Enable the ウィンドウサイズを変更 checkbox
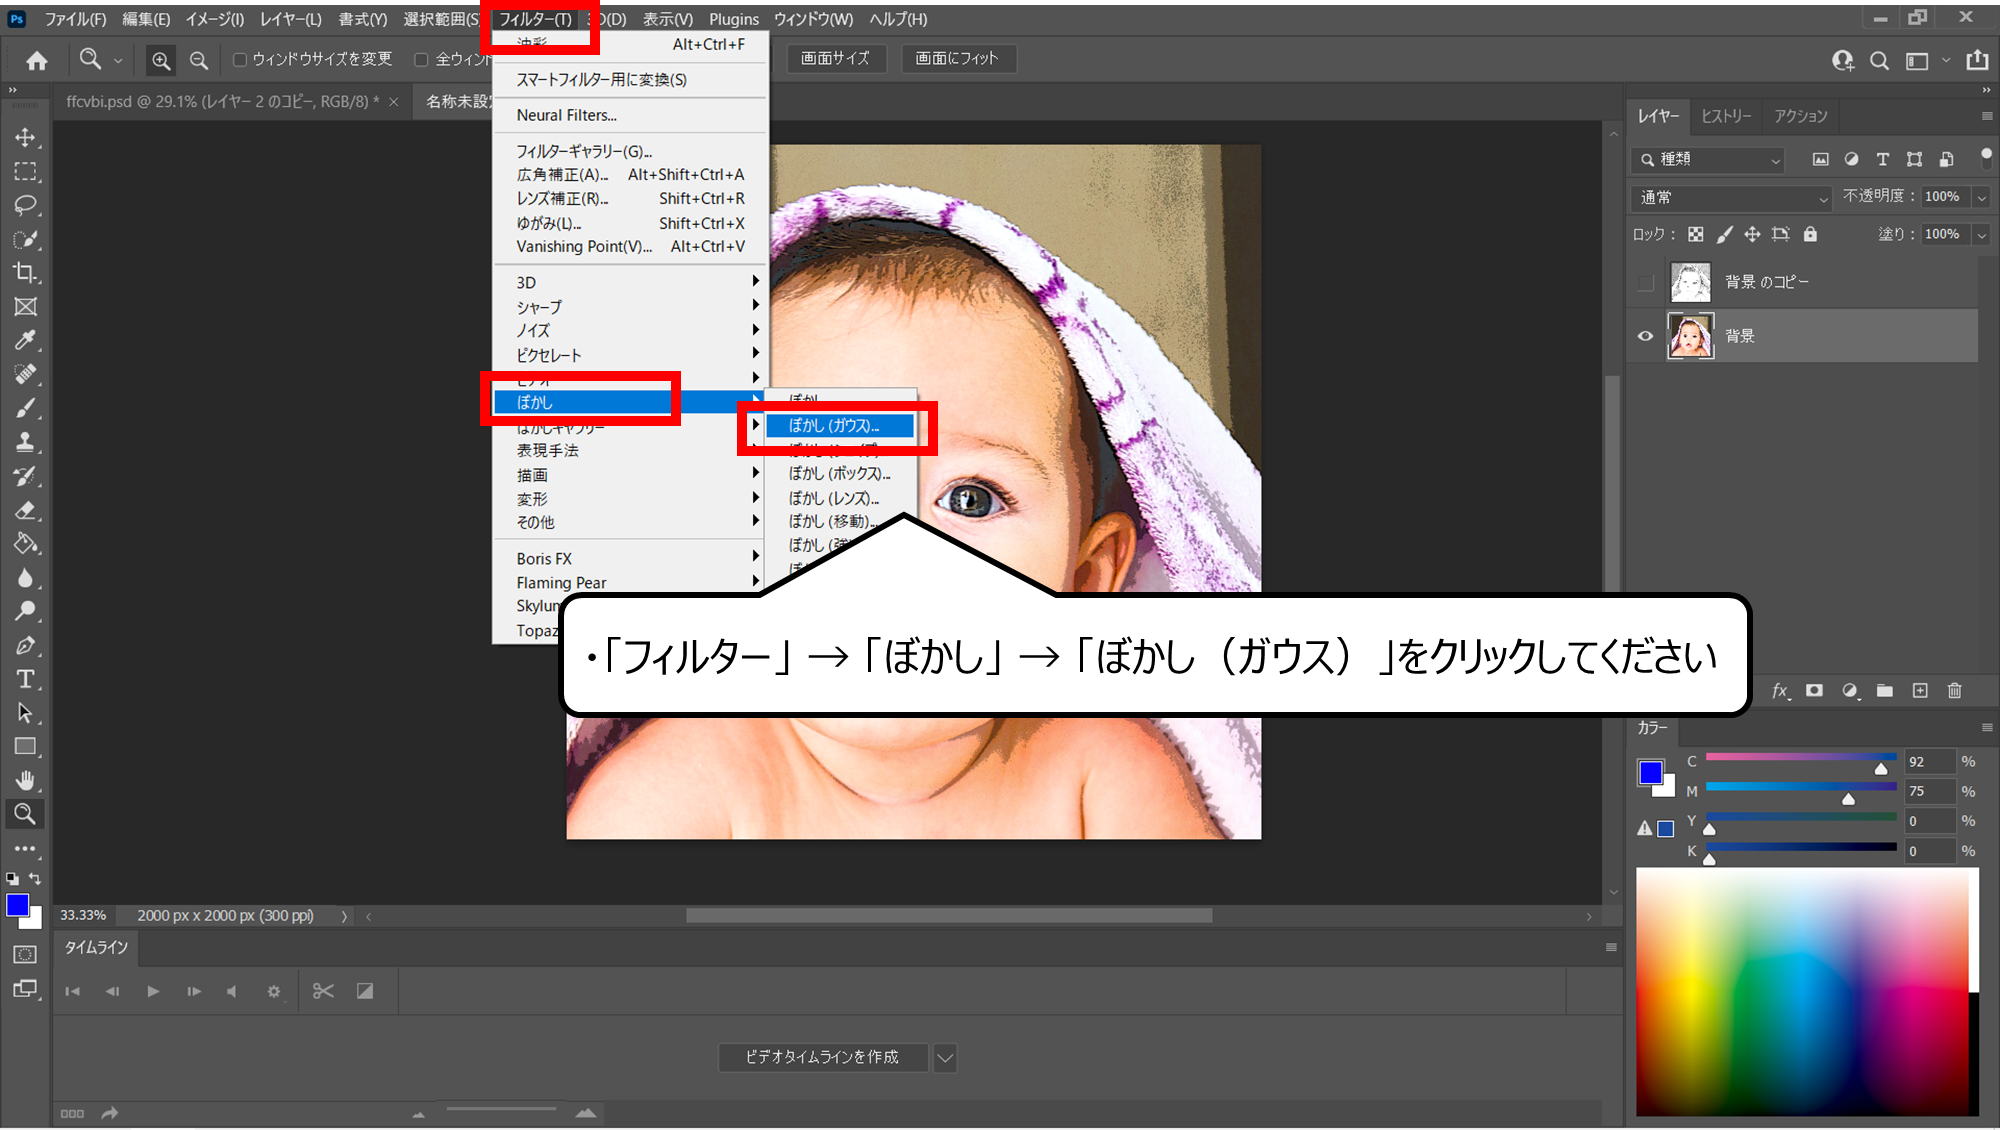This screenshot has width=2000, height=1130. pos(240,60)
